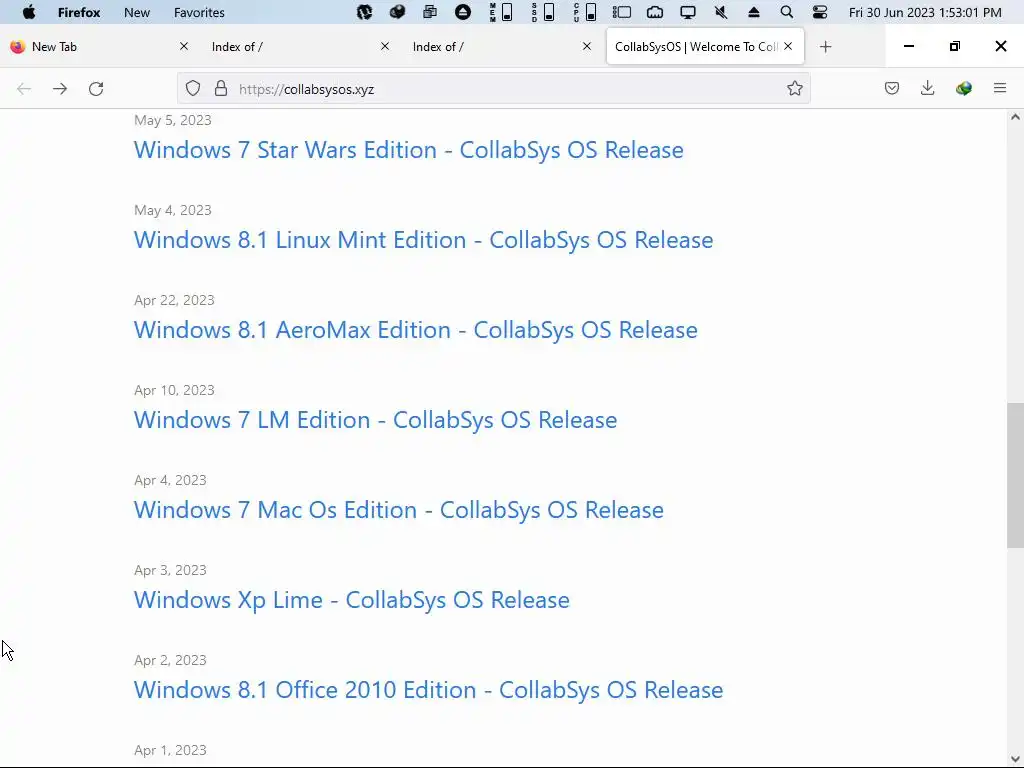Go forward one page
The height and width of the screenshot is (768, 1024).
pyautogui.click(x=60, y=89)
